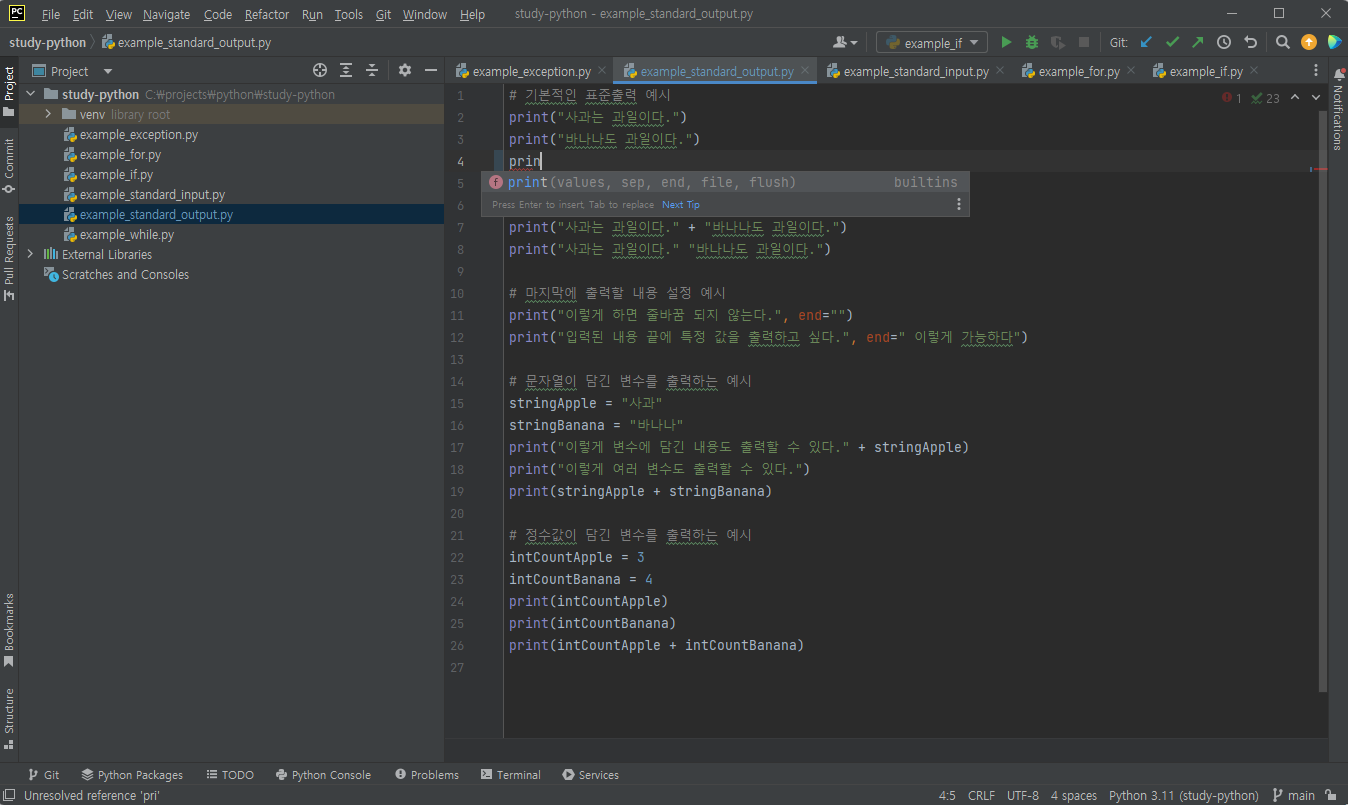
Task: Expand all in Project panel
Action: [346, 70]
